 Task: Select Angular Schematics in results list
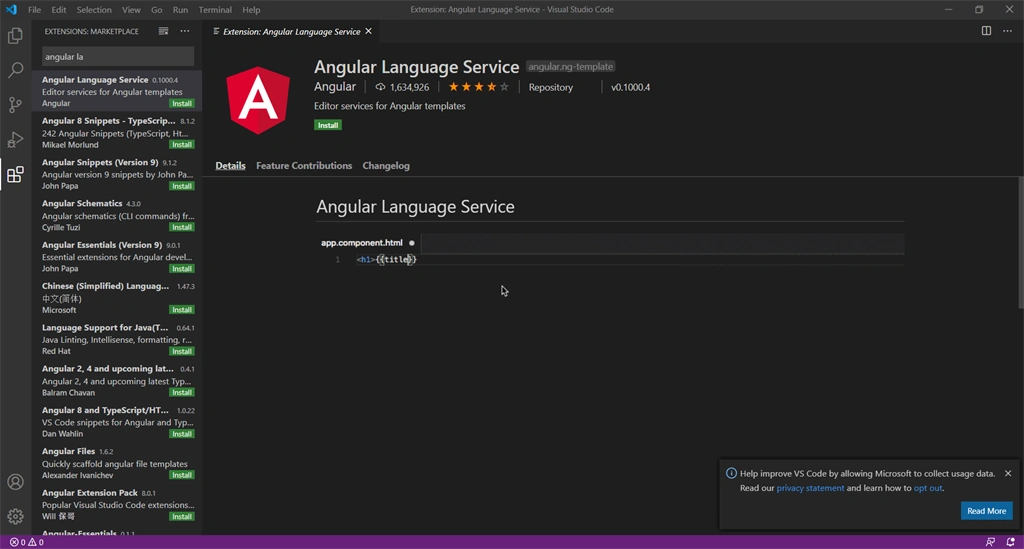(117, 215)
